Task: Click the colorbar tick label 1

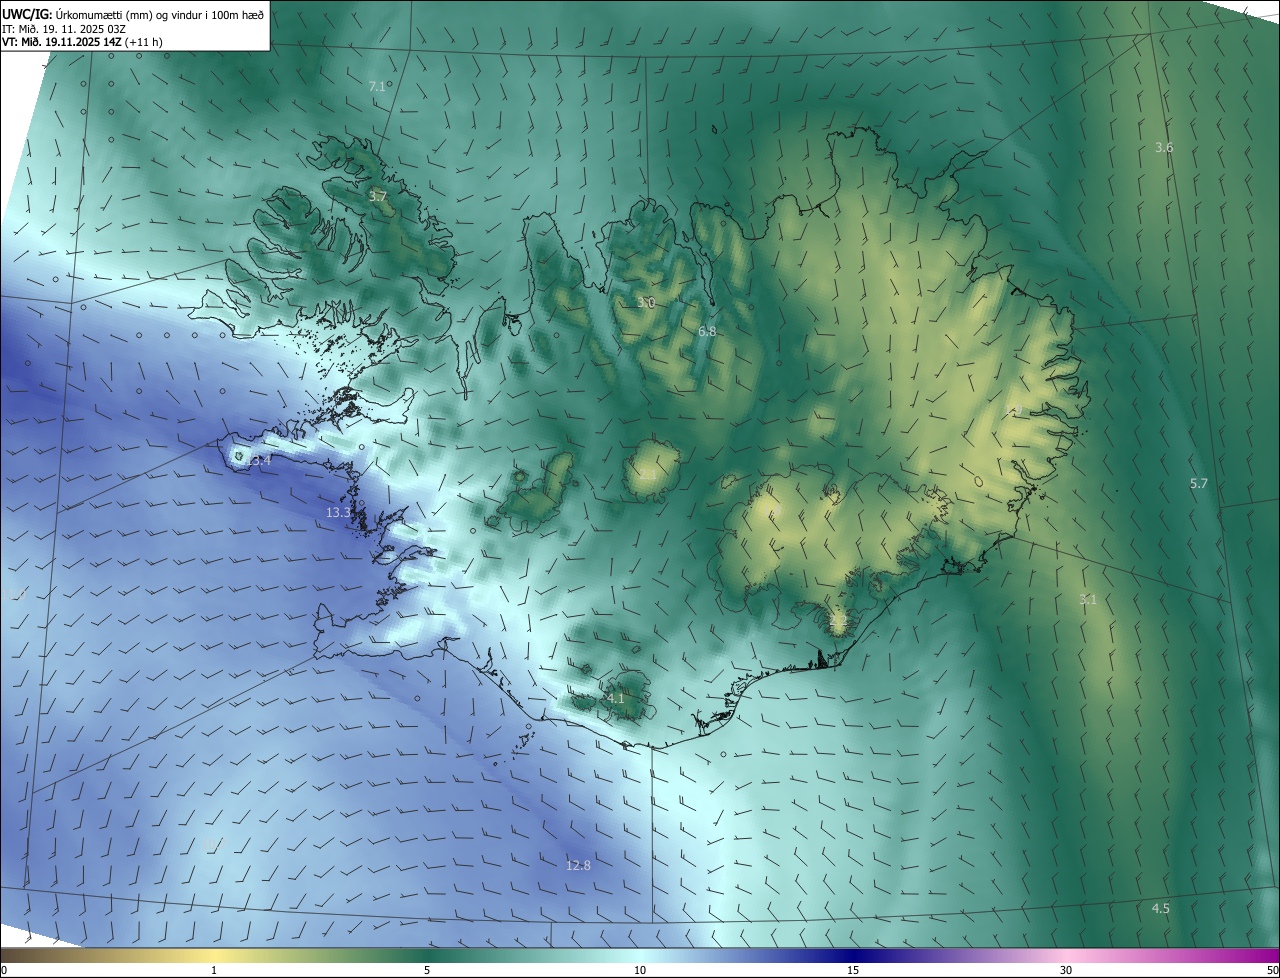Action: (x=214, y=970)
